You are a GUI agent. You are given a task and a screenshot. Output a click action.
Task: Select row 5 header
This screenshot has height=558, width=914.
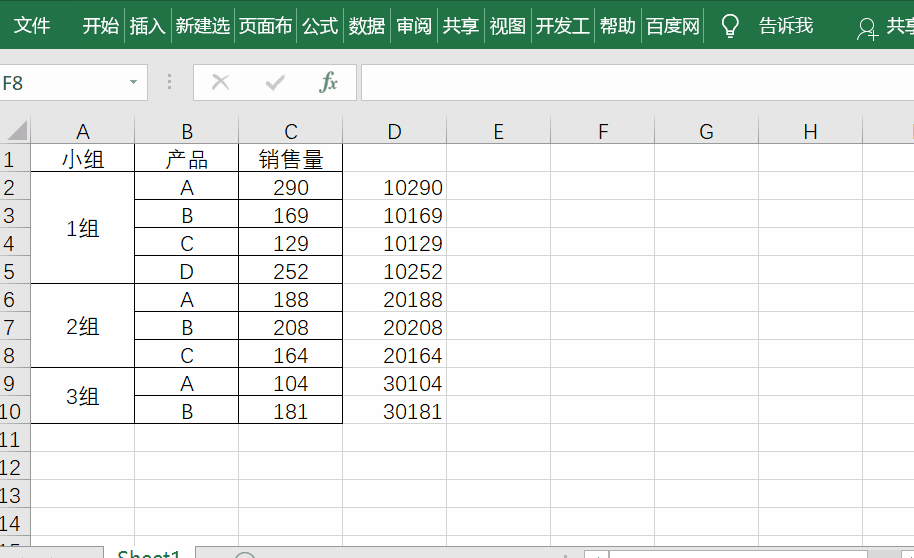[15, 271]
